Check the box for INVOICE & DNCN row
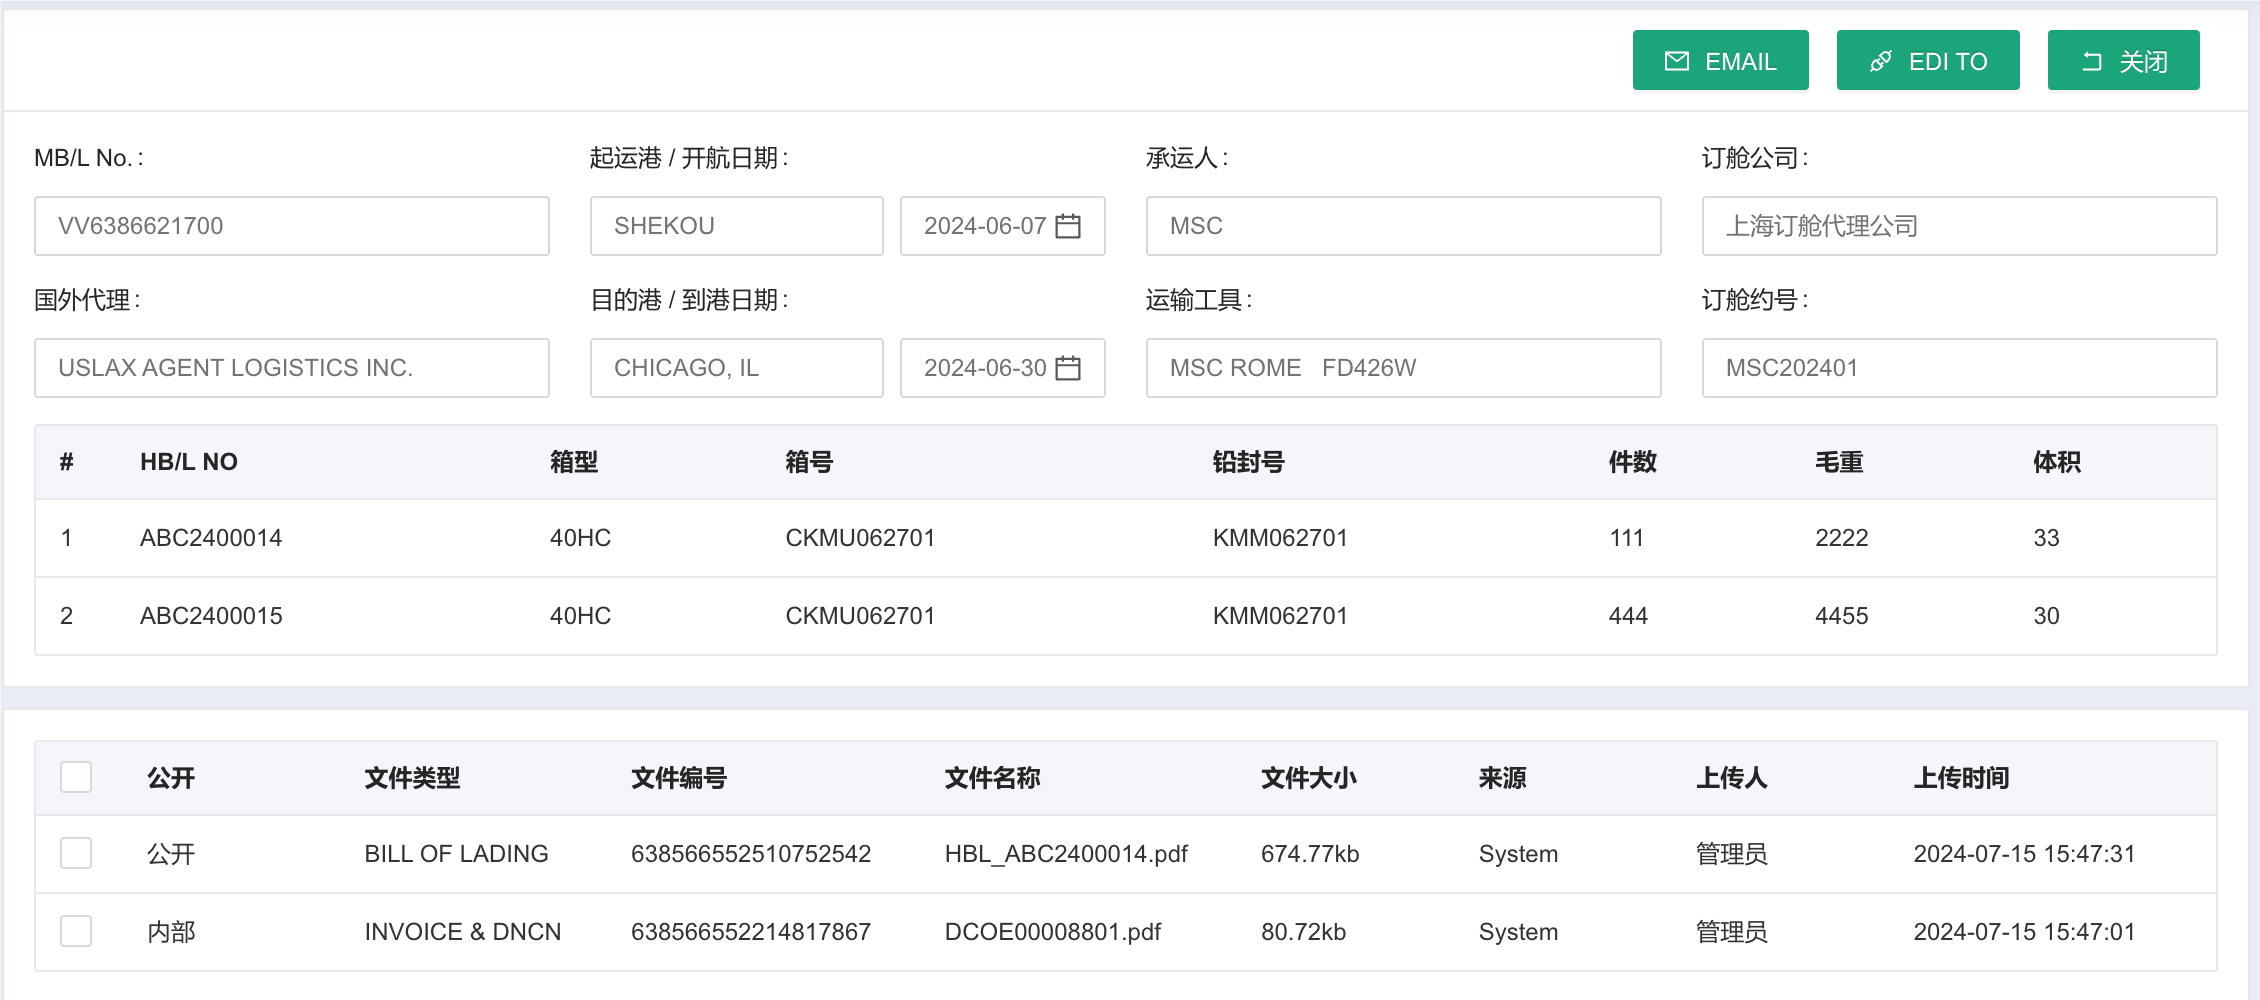This screenshot has width=2260, height=1000. 76,931
